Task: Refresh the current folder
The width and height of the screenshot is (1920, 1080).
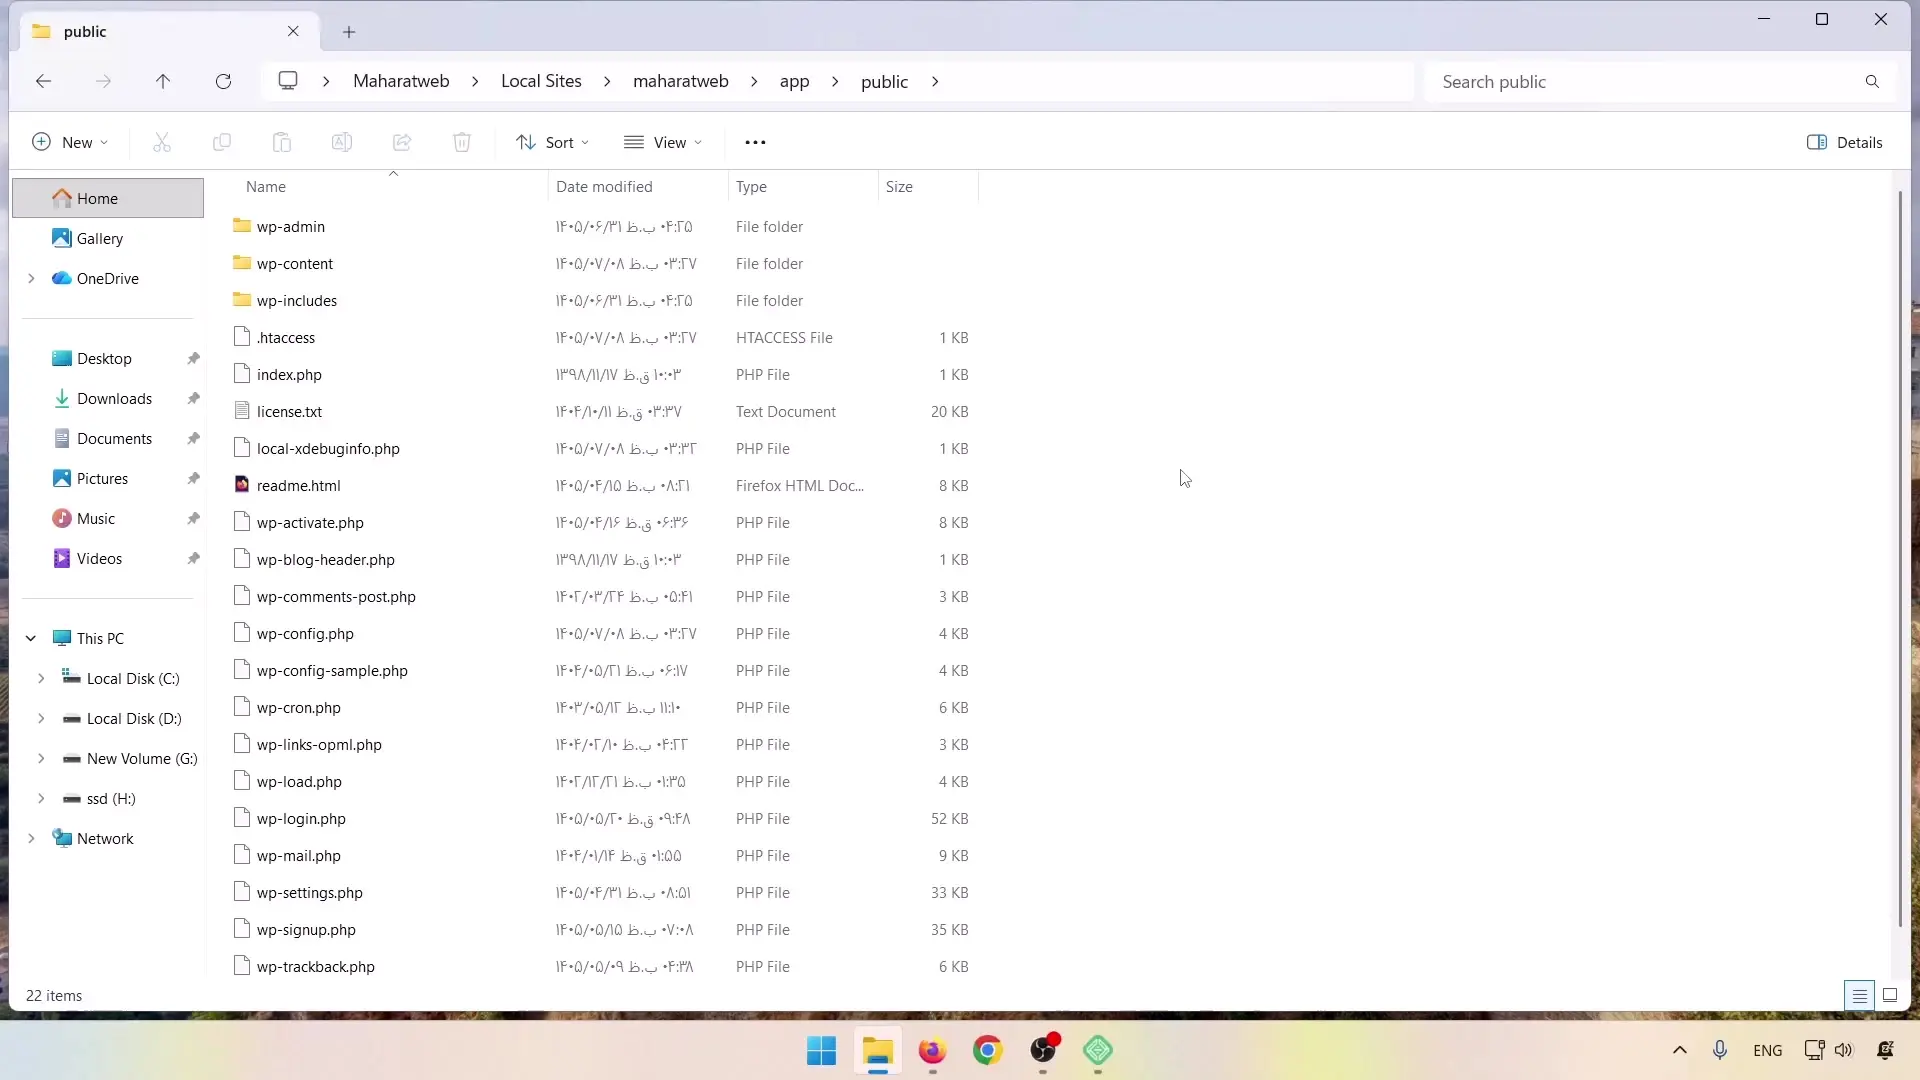Action: (x=224, y=81)
